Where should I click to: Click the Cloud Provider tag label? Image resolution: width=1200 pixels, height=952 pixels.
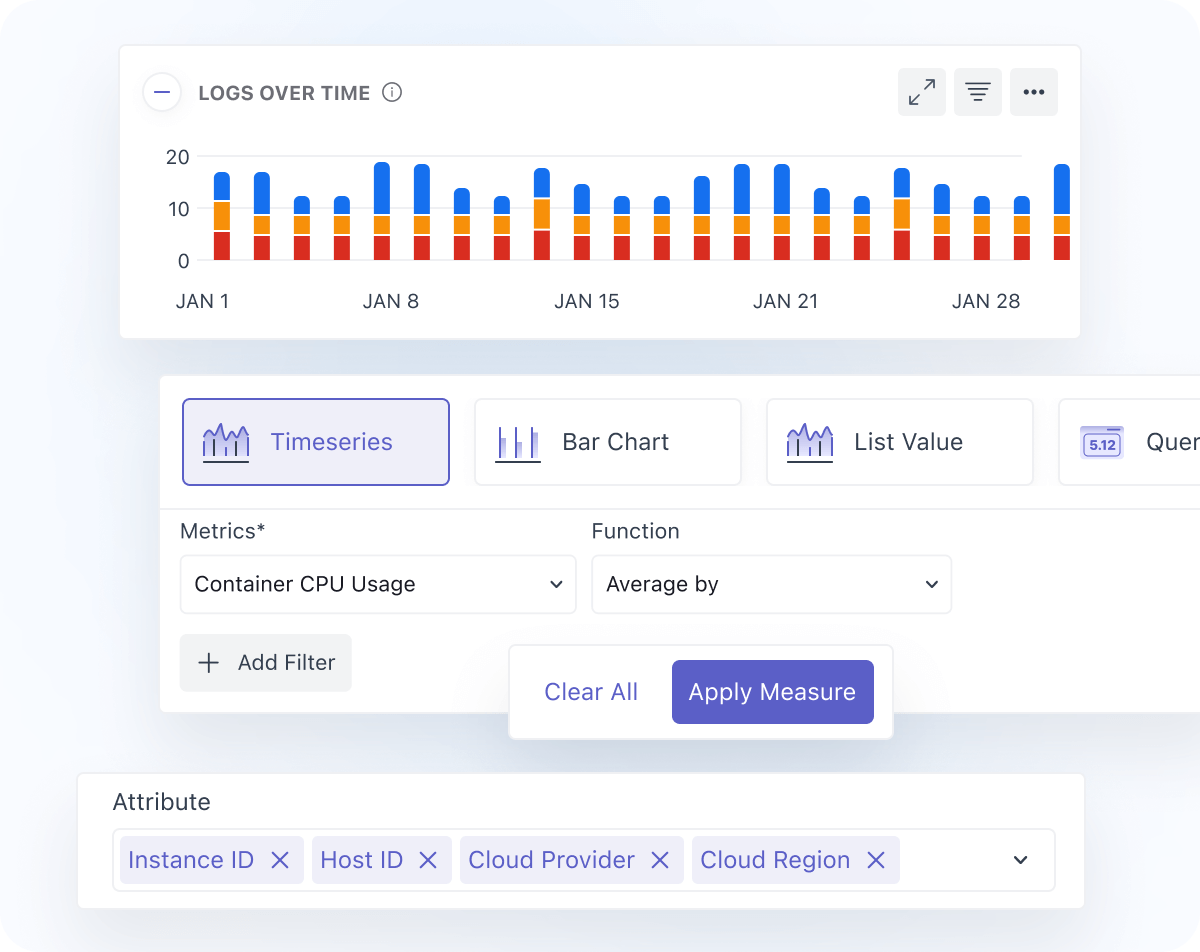552,860
